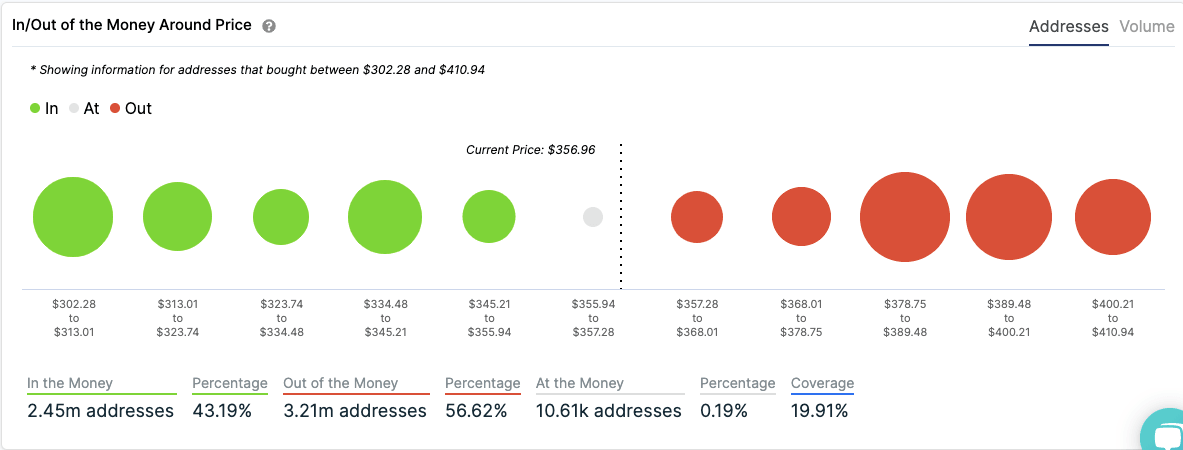Screen dimensions: 1183x450
Task: Click the largest red bubble $378.75 to $389.48
Action: pos(905,217)
